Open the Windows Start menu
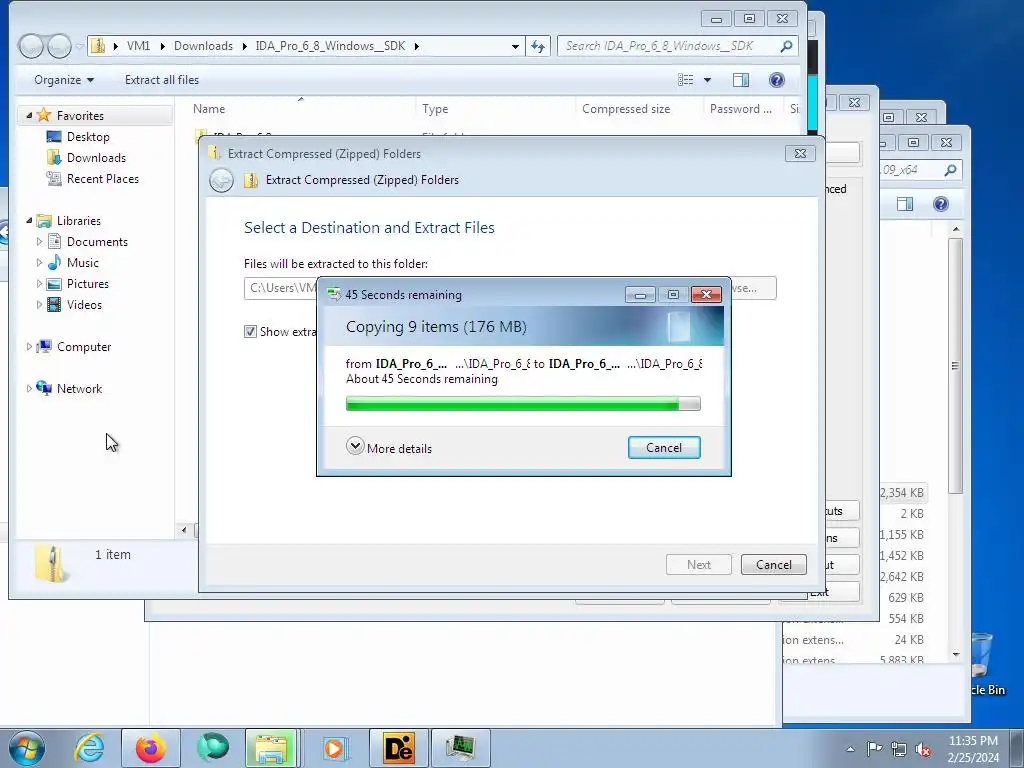The height and width of the screenshot is (768, 1024). coord(27,748)
